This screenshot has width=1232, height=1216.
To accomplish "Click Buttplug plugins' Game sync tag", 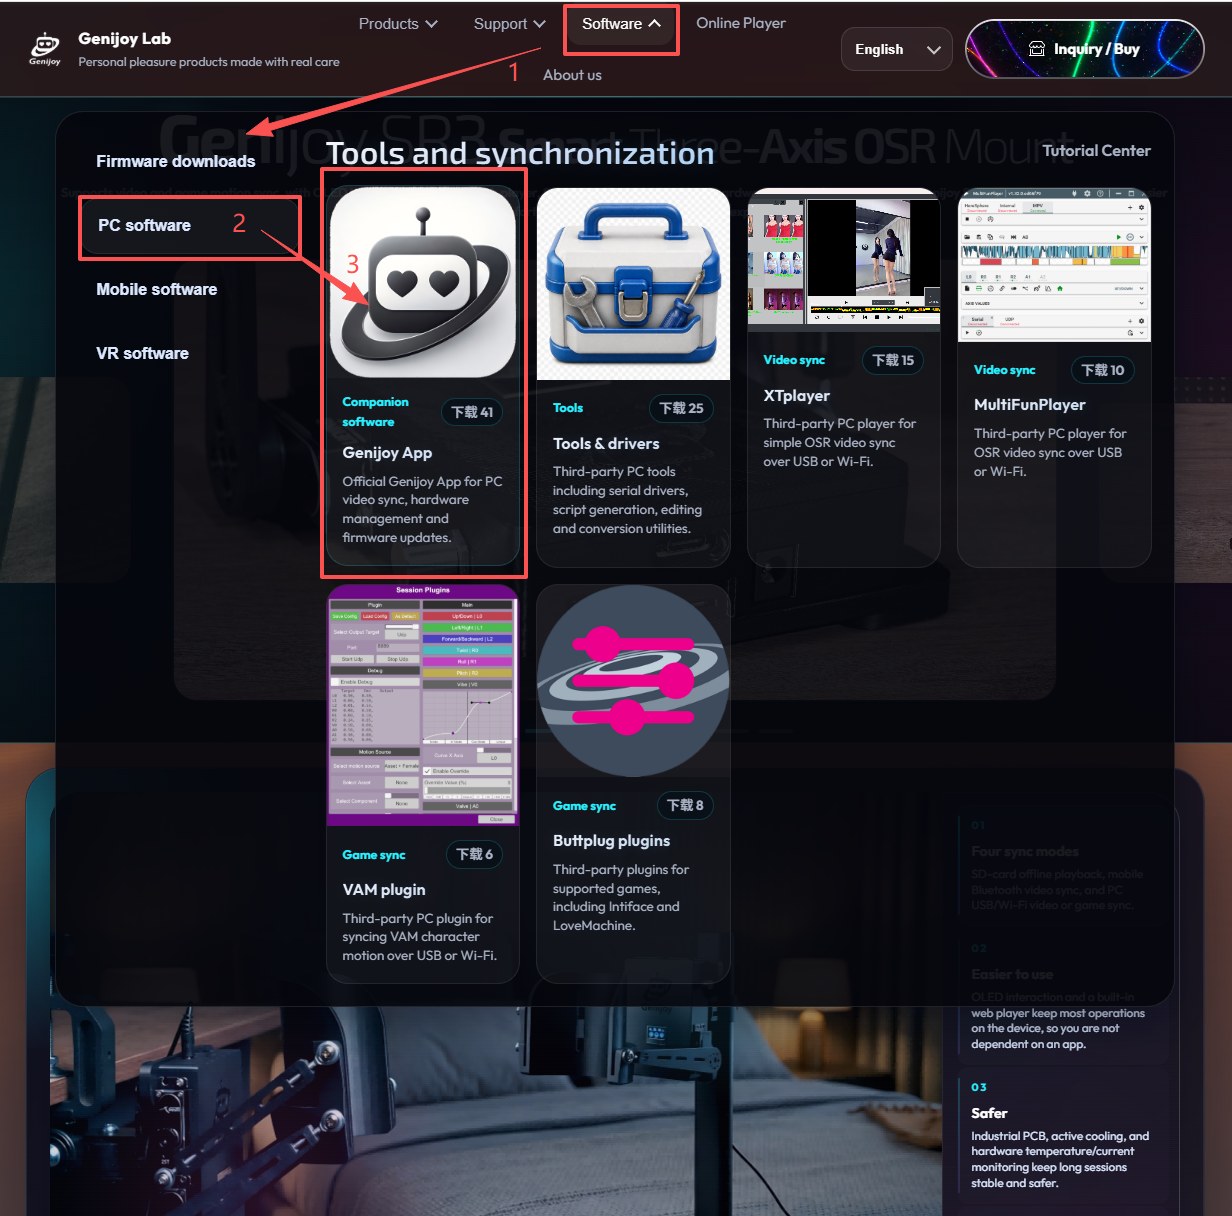I will [x=584, y=806].
